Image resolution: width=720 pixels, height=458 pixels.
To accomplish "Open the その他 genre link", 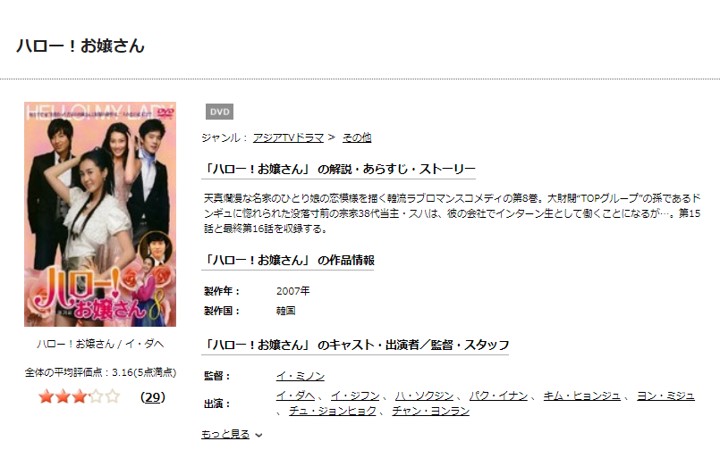I will (357, 137).
